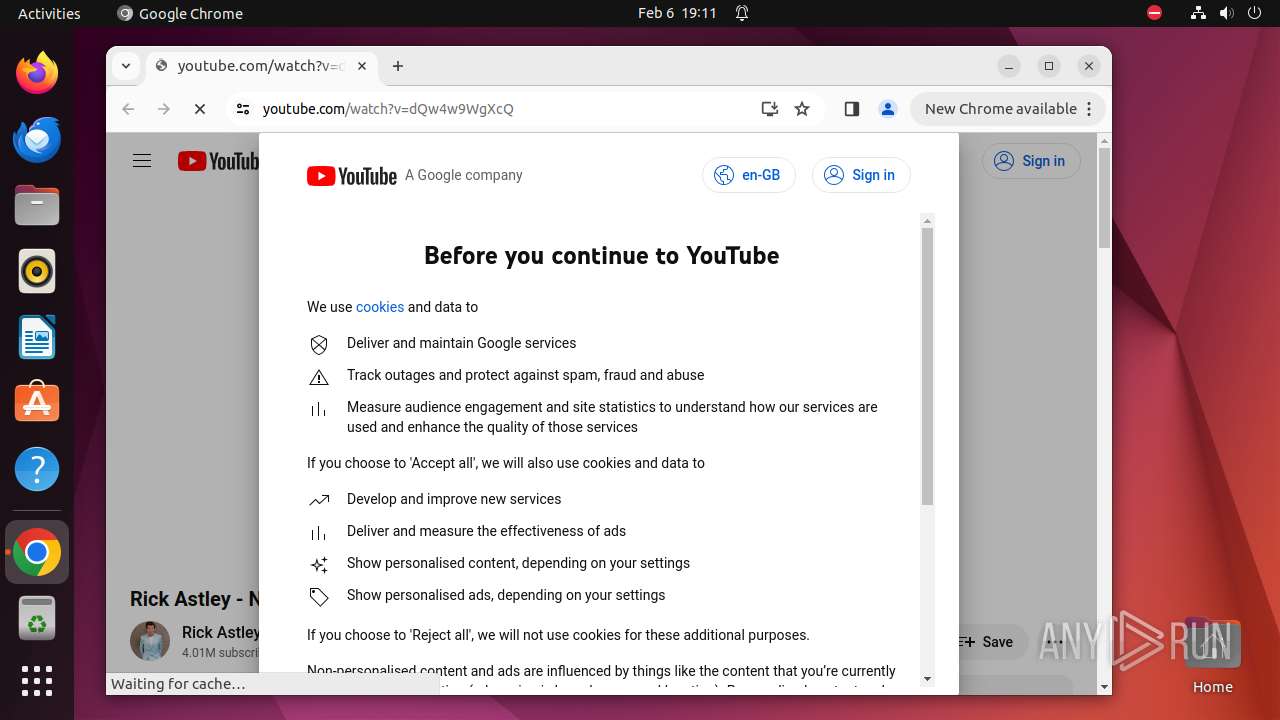This screenshot has width=1280, height=720.
Task: Stop loading the page in Chrome
Action: pos(200,109)
